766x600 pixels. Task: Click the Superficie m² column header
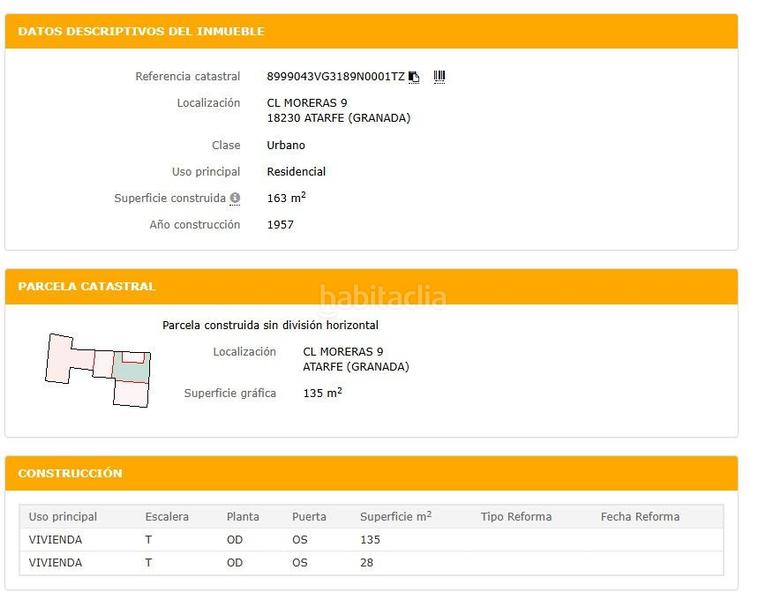[x=396, y=516]
